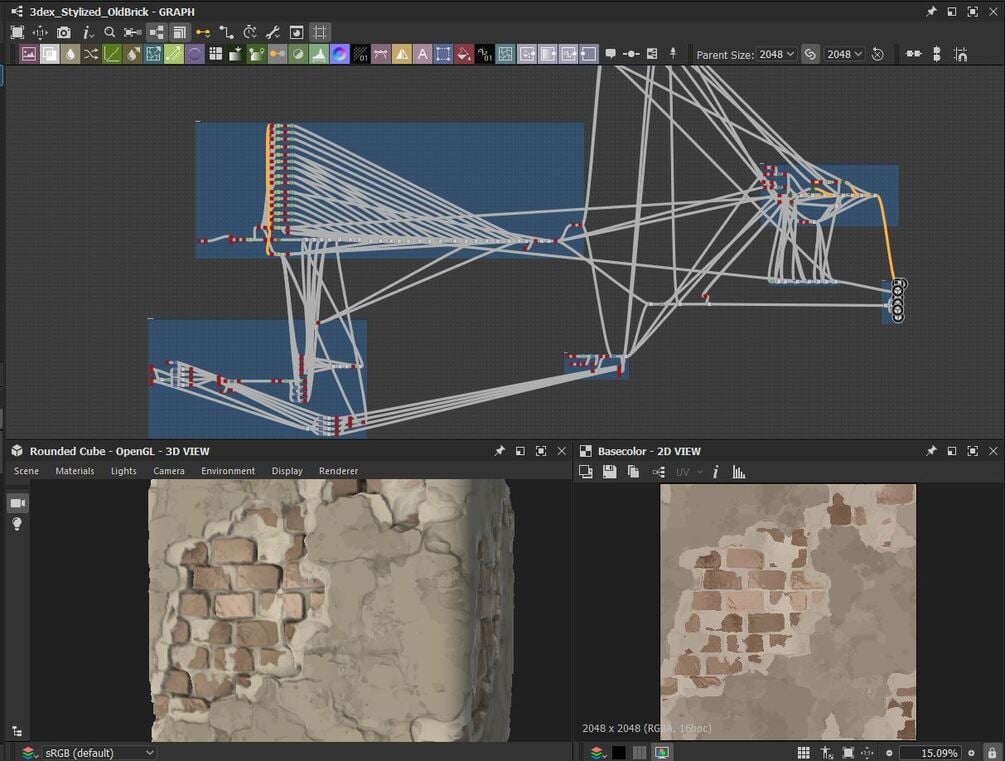The image size is (1005, 761).
Task: Toggle graph grid display icon
Action: pos(320,32)
